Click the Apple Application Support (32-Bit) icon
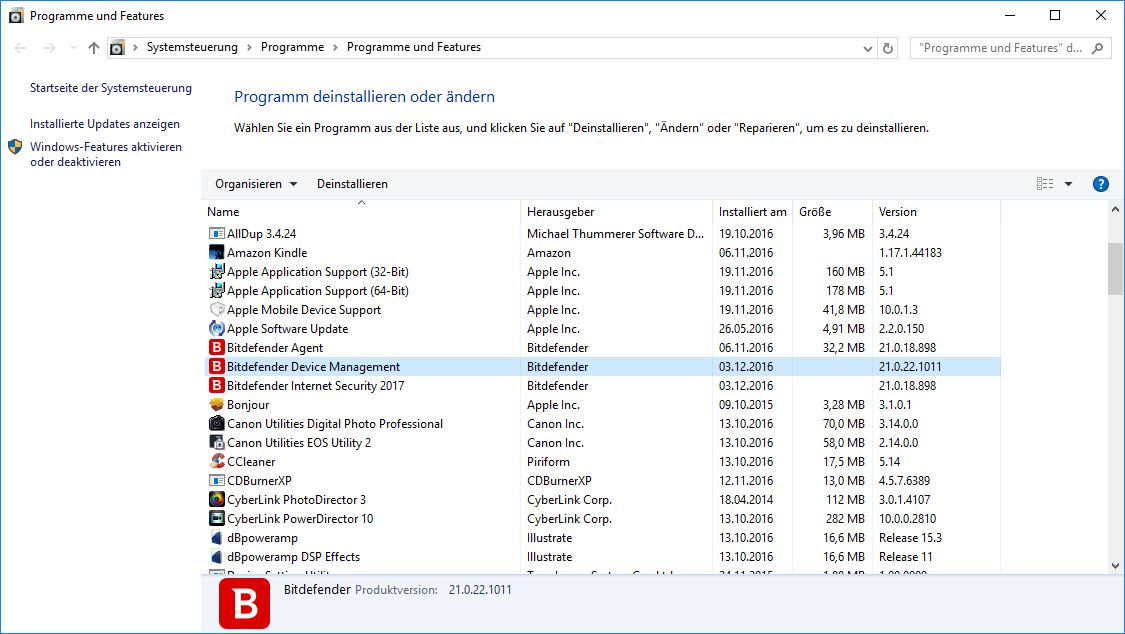Screen dimensions: 1125x634 pos(216,272)
